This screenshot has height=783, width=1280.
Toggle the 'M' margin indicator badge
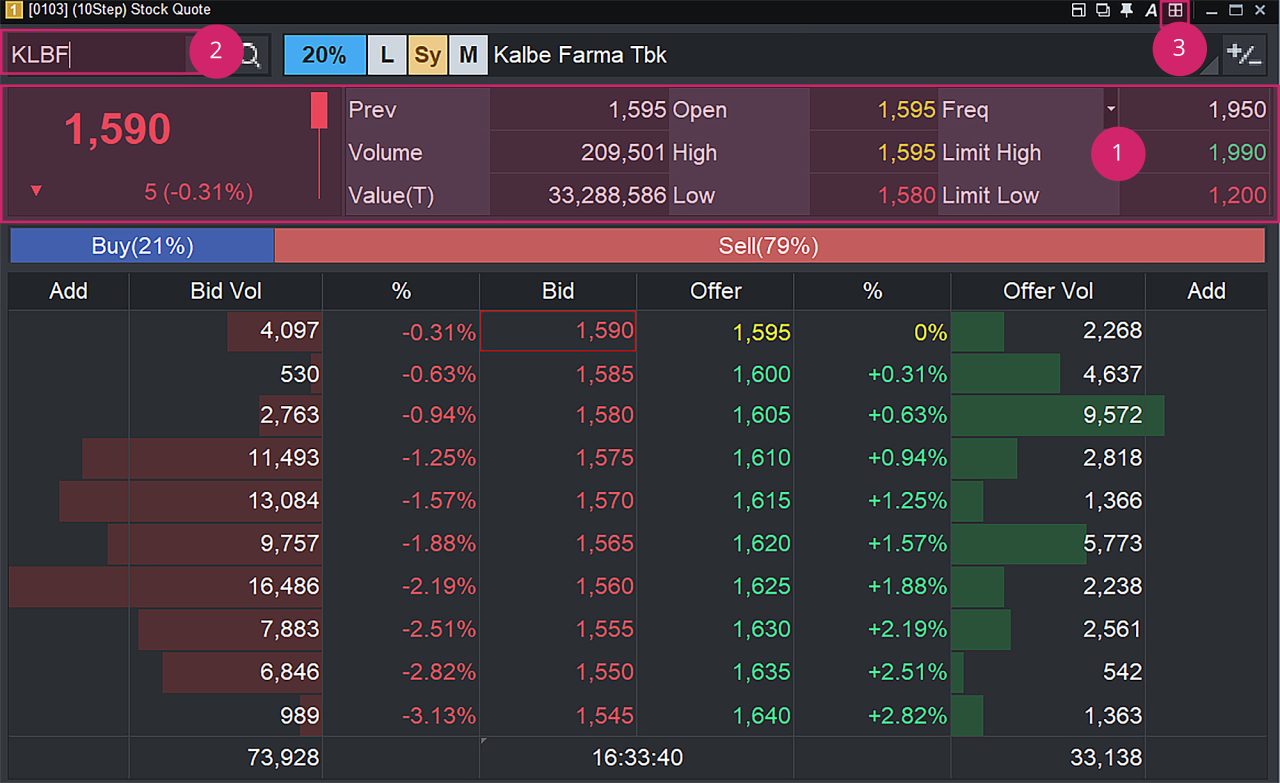[x=467, y=54]
